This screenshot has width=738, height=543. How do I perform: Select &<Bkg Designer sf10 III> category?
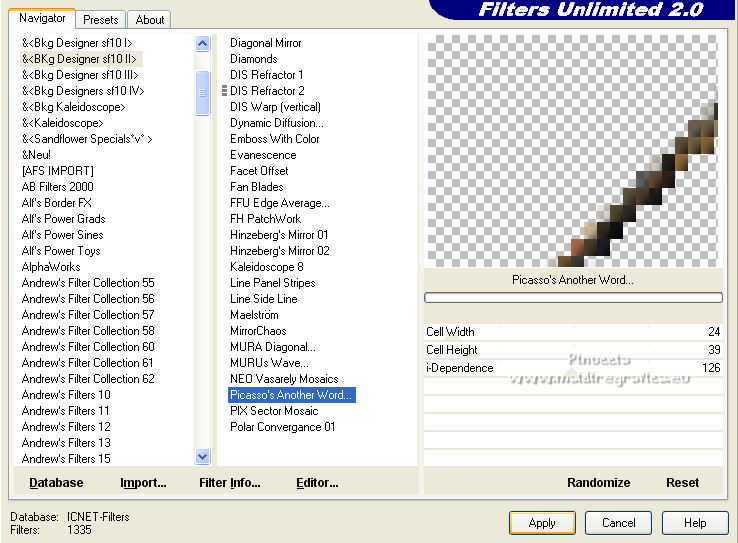tap(80, 75)
